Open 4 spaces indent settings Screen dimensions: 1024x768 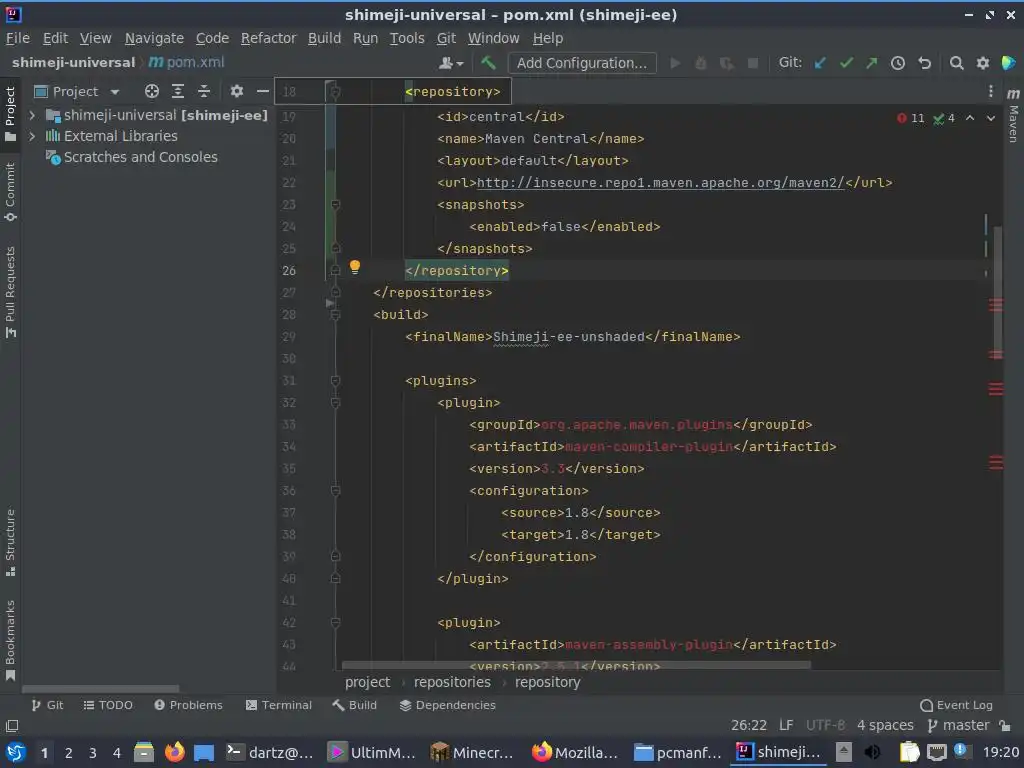pos(885,726)
